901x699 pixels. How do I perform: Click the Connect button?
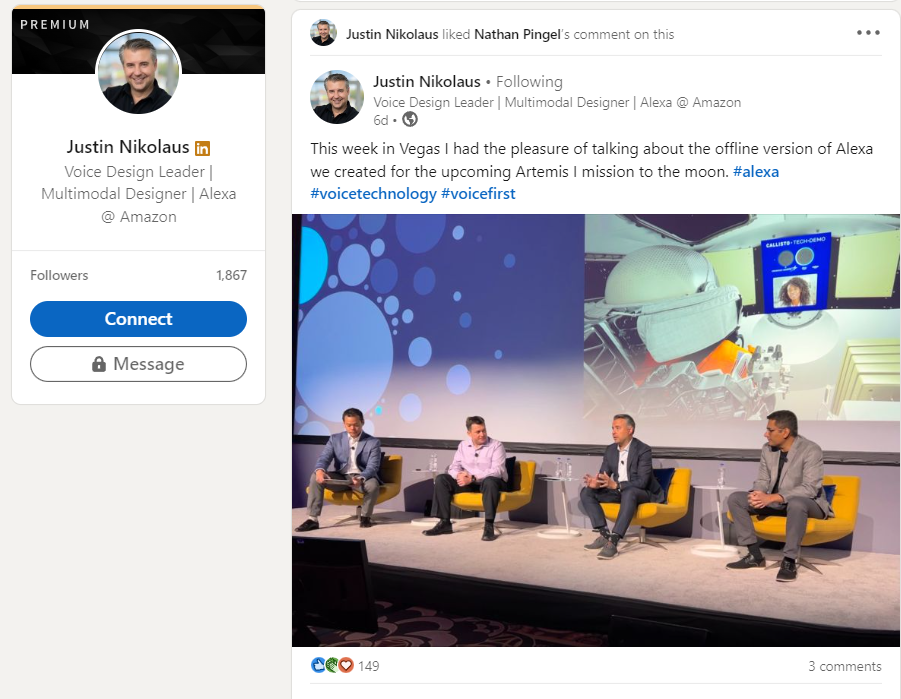click(138, 319)
